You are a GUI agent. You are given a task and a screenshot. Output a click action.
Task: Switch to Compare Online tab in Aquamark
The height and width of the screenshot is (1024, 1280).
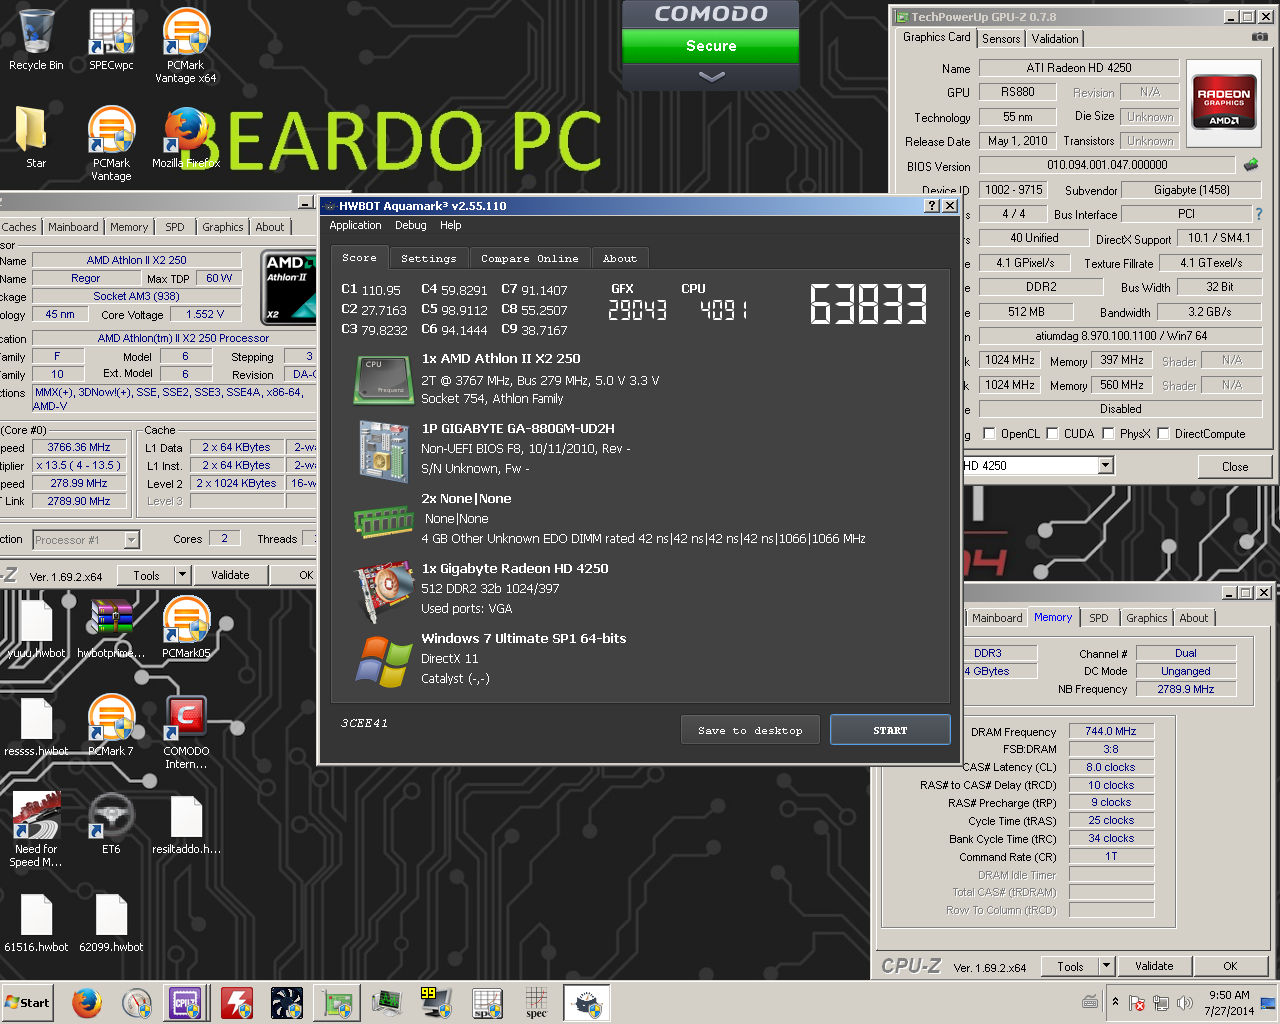[x=529, y=258]
